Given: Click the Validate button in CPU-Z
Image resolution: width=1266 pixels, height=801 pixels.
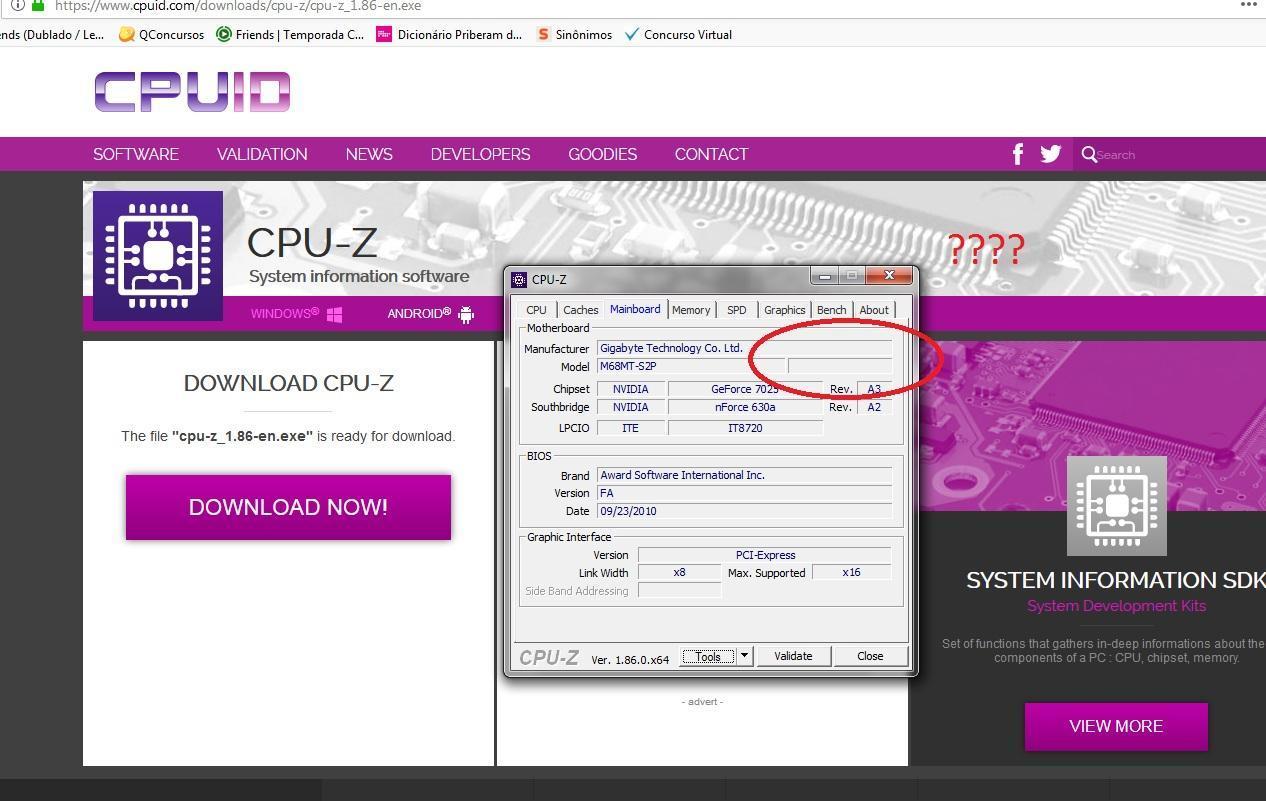Looking at the screenshot, I should pos(793,656).
